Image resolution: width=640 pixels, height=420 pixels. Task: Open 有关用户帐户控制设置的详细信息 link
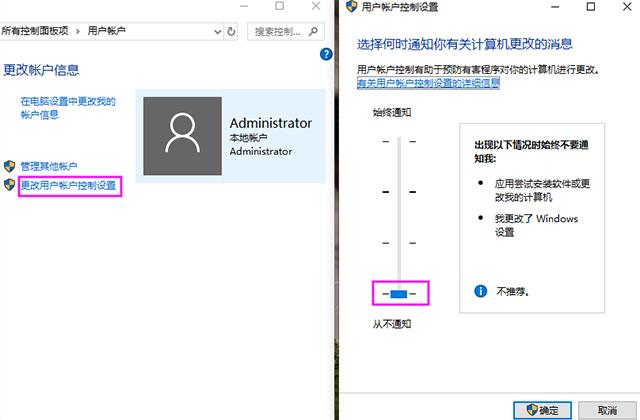coord(428,83)
